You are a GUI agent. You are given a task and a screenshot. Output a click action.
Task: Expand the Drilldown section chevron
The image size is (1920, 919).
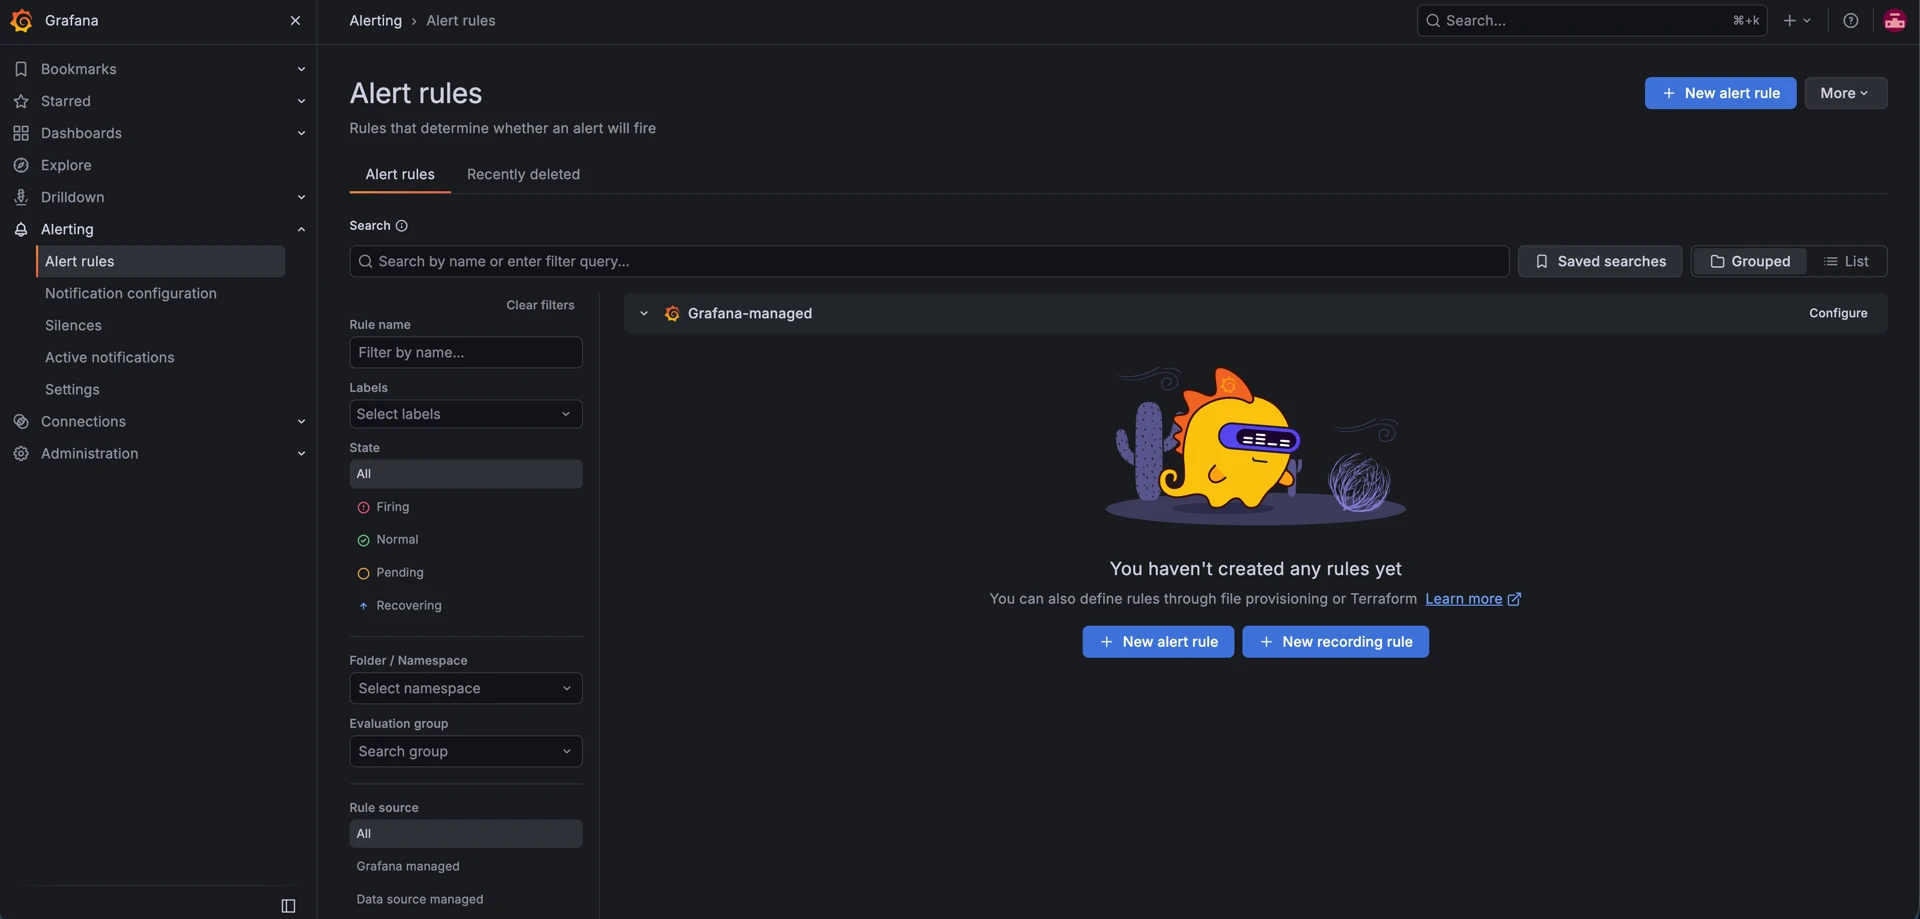coord(301,197)
